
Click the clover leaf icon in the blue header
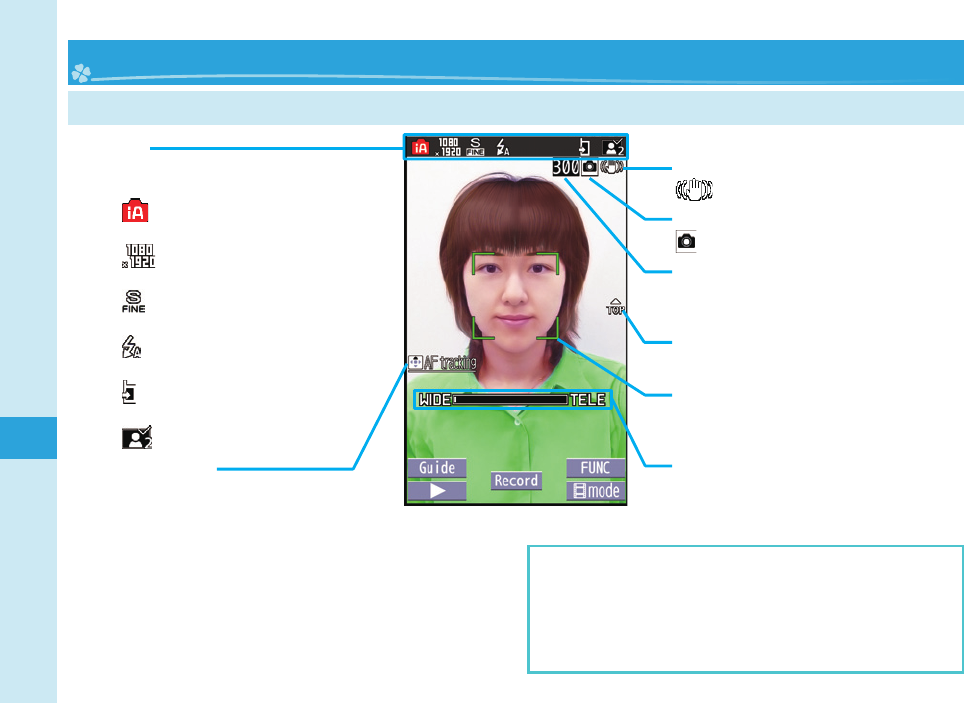click(x=81, y=73)
